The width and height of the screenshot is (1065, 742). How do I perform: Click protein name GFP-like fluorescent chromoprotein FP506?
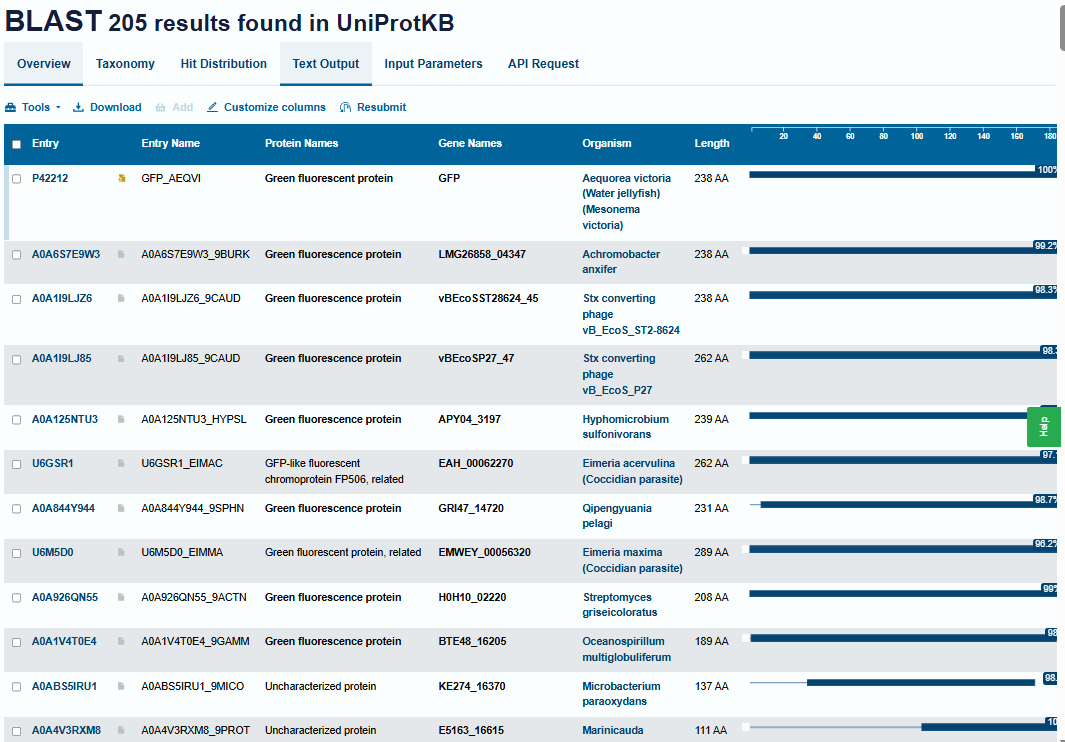(334, 471)
